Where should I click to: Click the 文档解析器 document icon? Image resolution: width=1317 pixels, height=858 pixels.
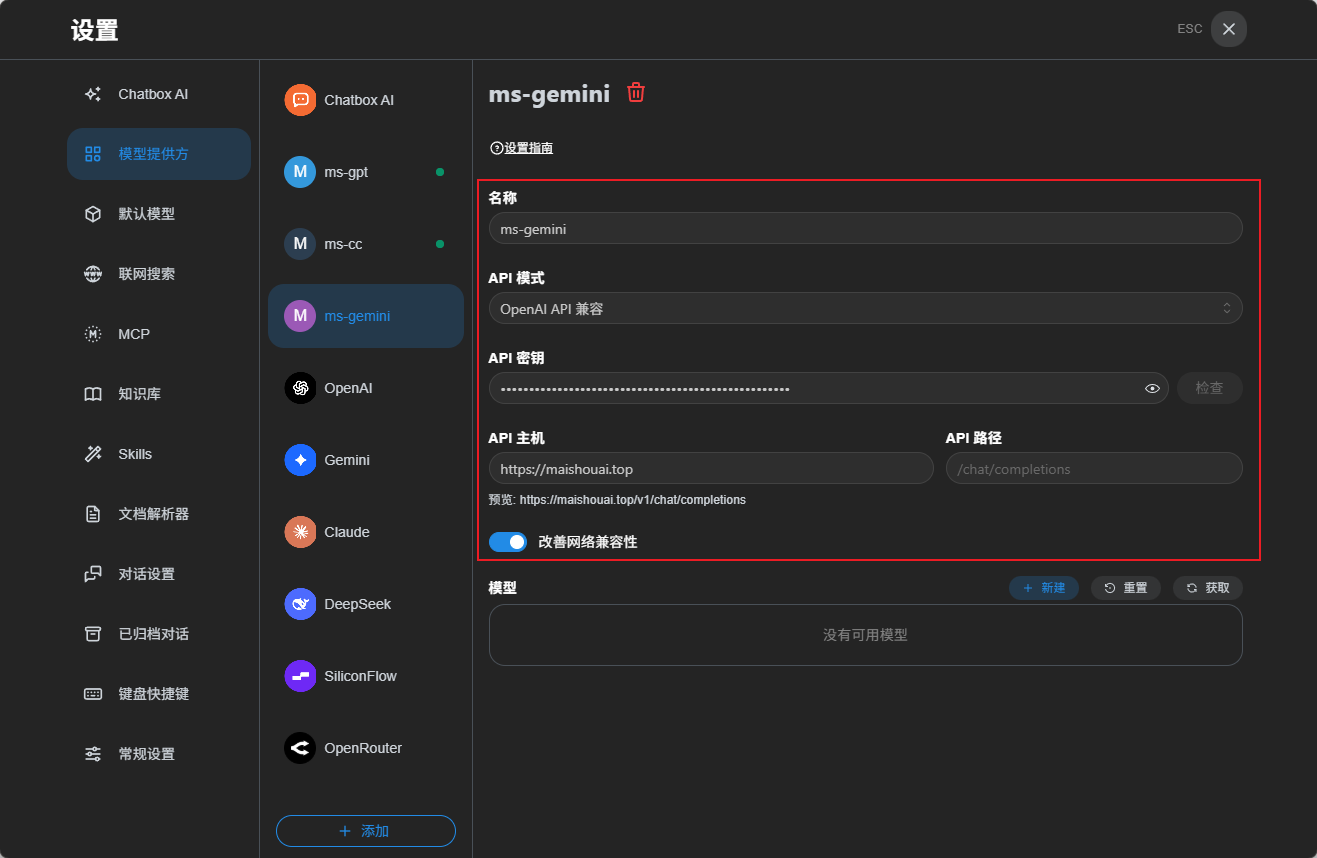tap(93, 514)
